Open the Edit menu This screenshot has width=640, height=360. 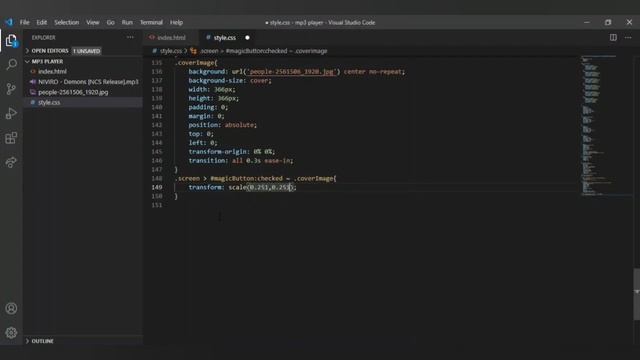42,22
